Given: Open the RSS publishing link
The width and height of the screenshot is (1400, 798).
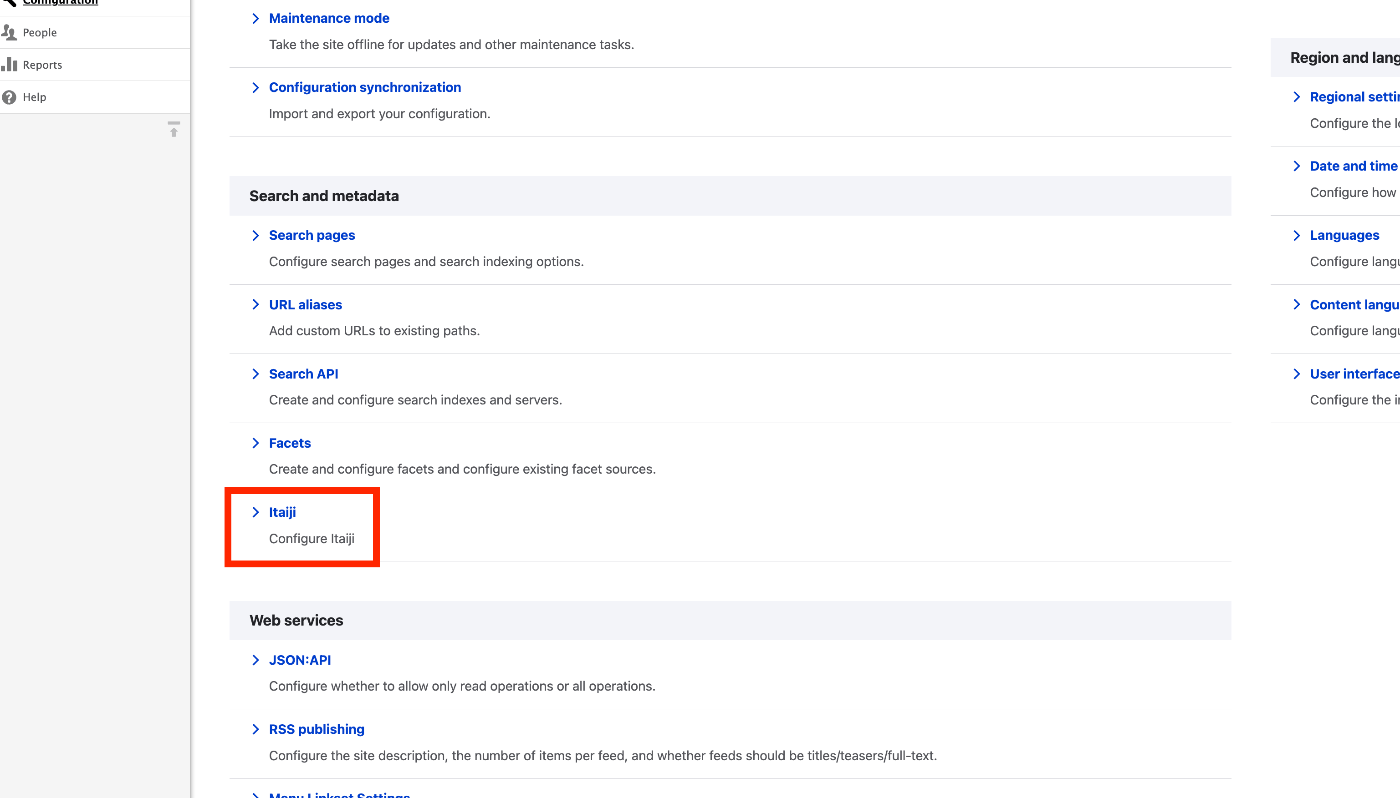Looking at the screenshot, I should 316,729.
